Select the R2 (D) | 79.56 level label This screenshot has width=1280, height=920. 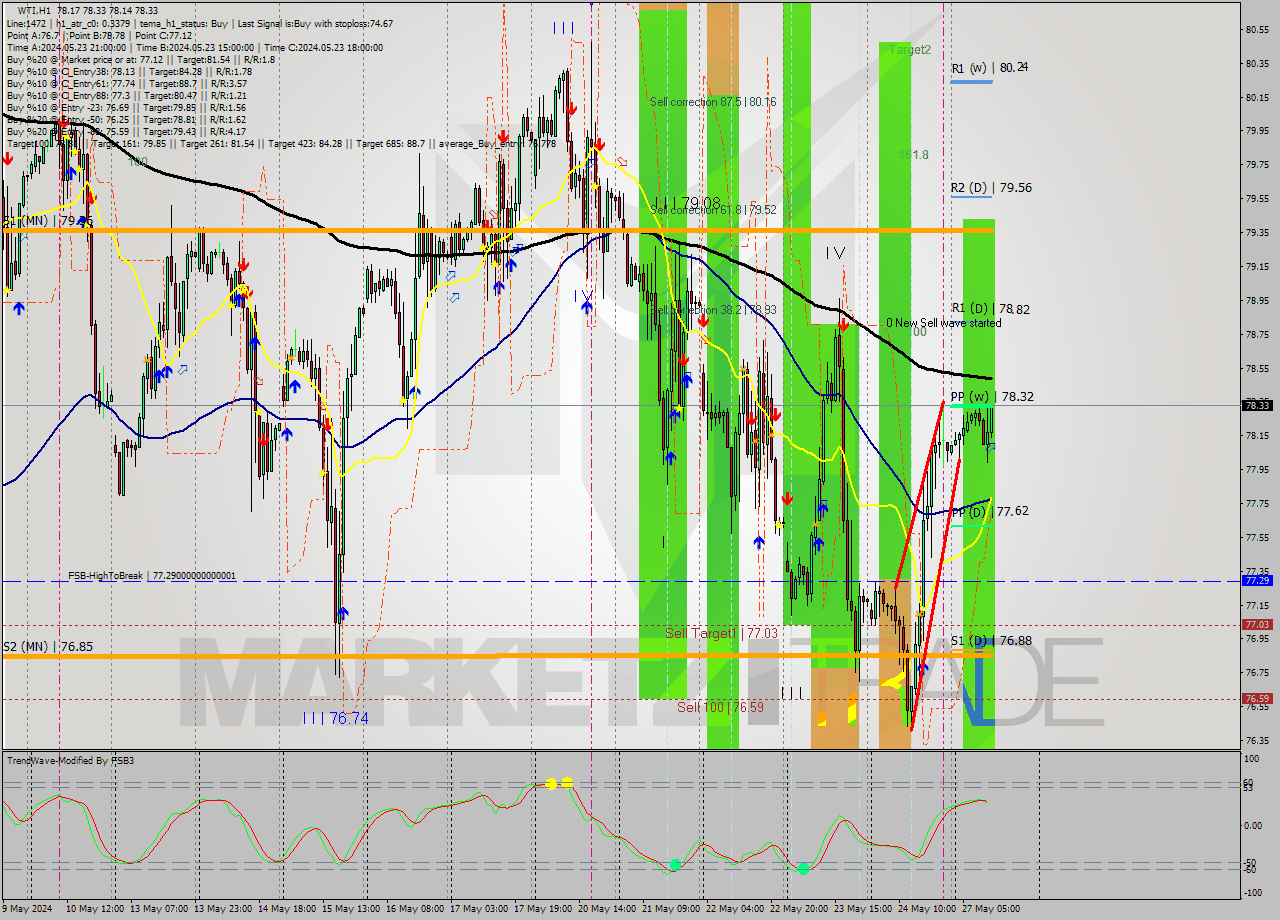pyautogui.click(x=991, y=187)
